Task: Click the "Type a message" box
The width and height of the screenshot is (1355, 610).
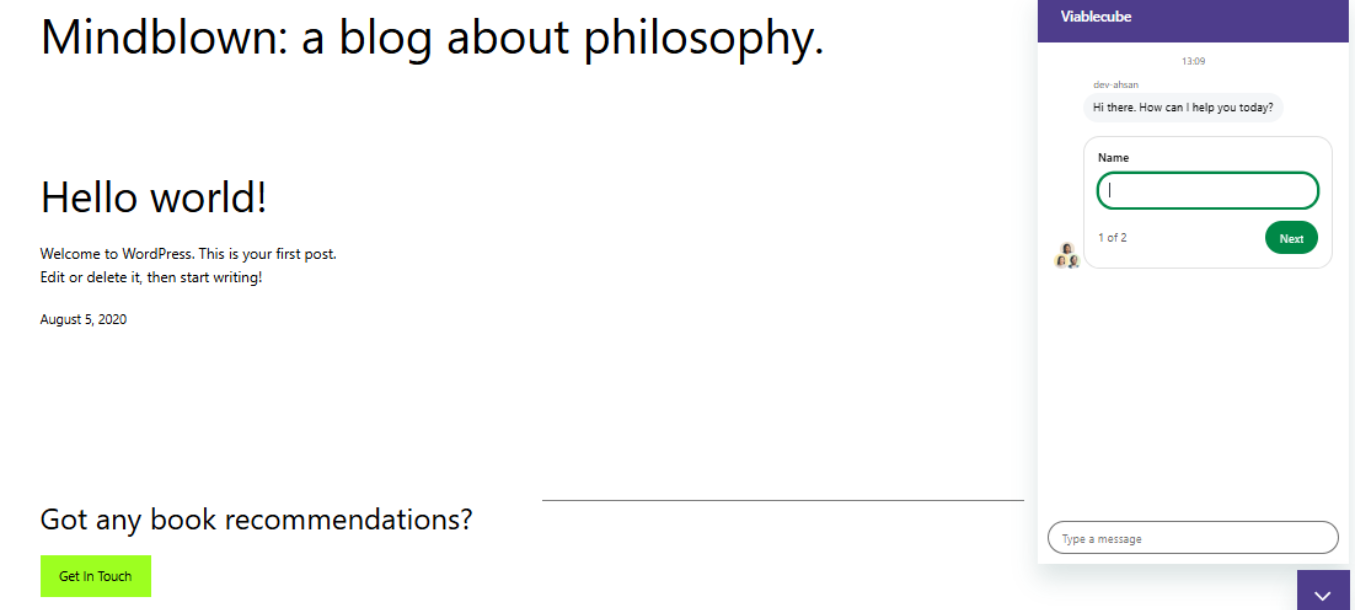Action: coord(1192,538)
